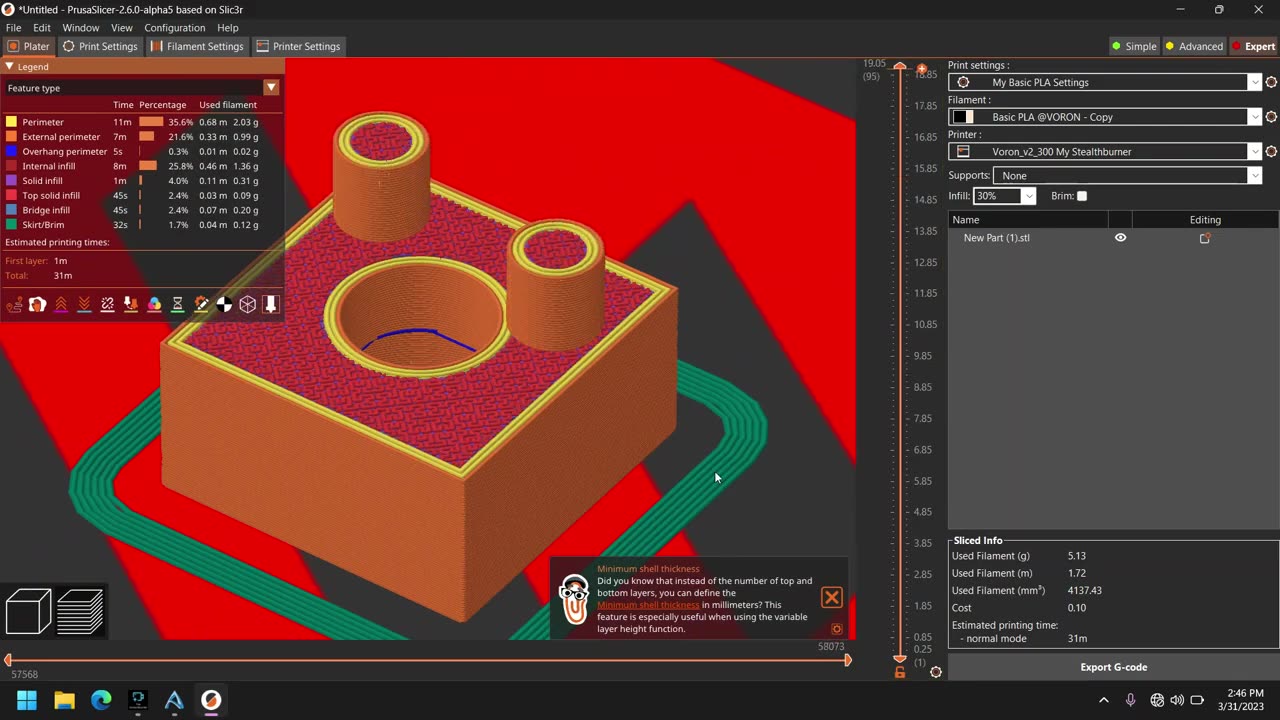
Task: Toggle tool marker nozzle icon in legend
Action: point(270,305)
